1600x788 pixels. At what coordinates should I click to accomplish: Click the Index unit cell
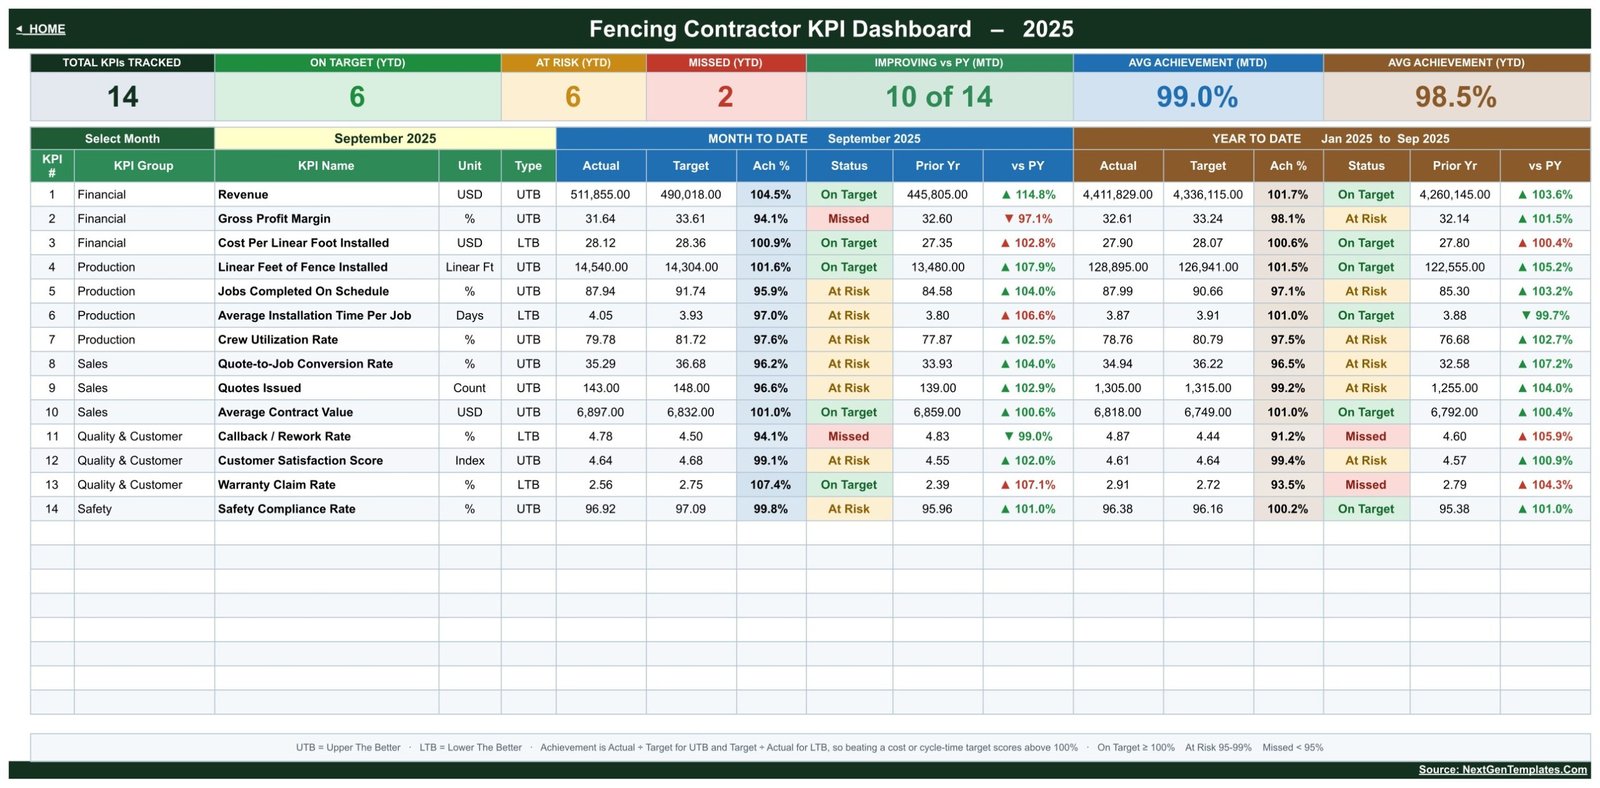coord(469,461)
